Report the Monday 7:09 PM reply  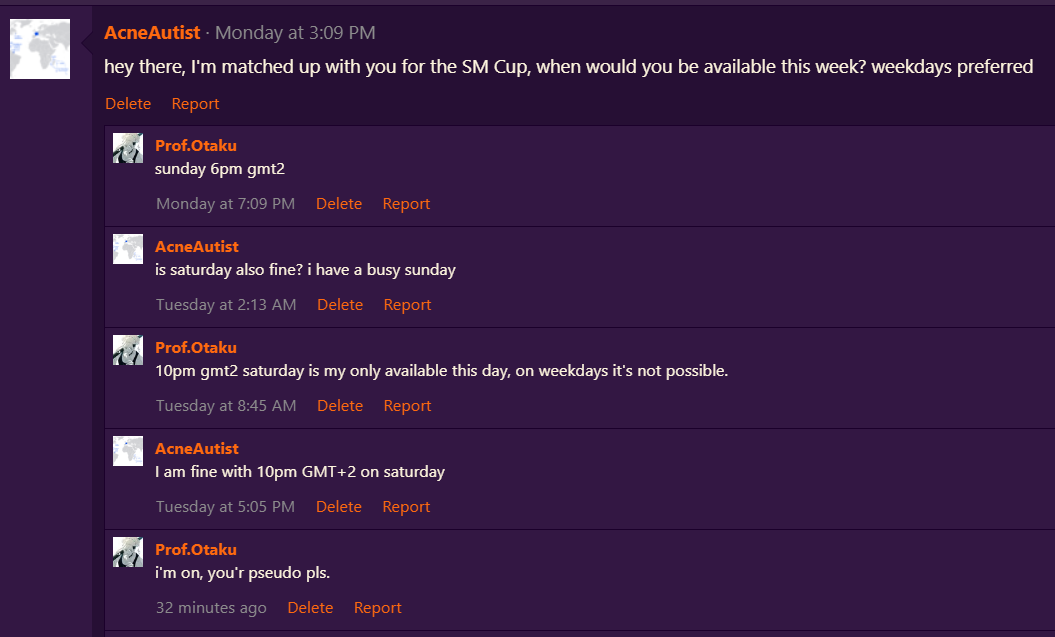tap(406, 204)
